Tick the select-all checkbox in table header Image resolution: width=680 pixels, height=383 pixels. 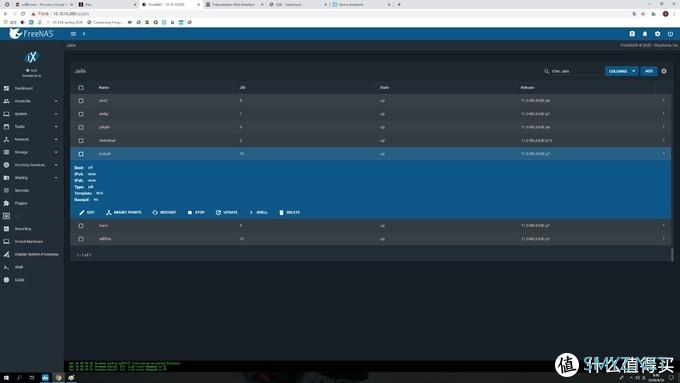pos(81,88)
